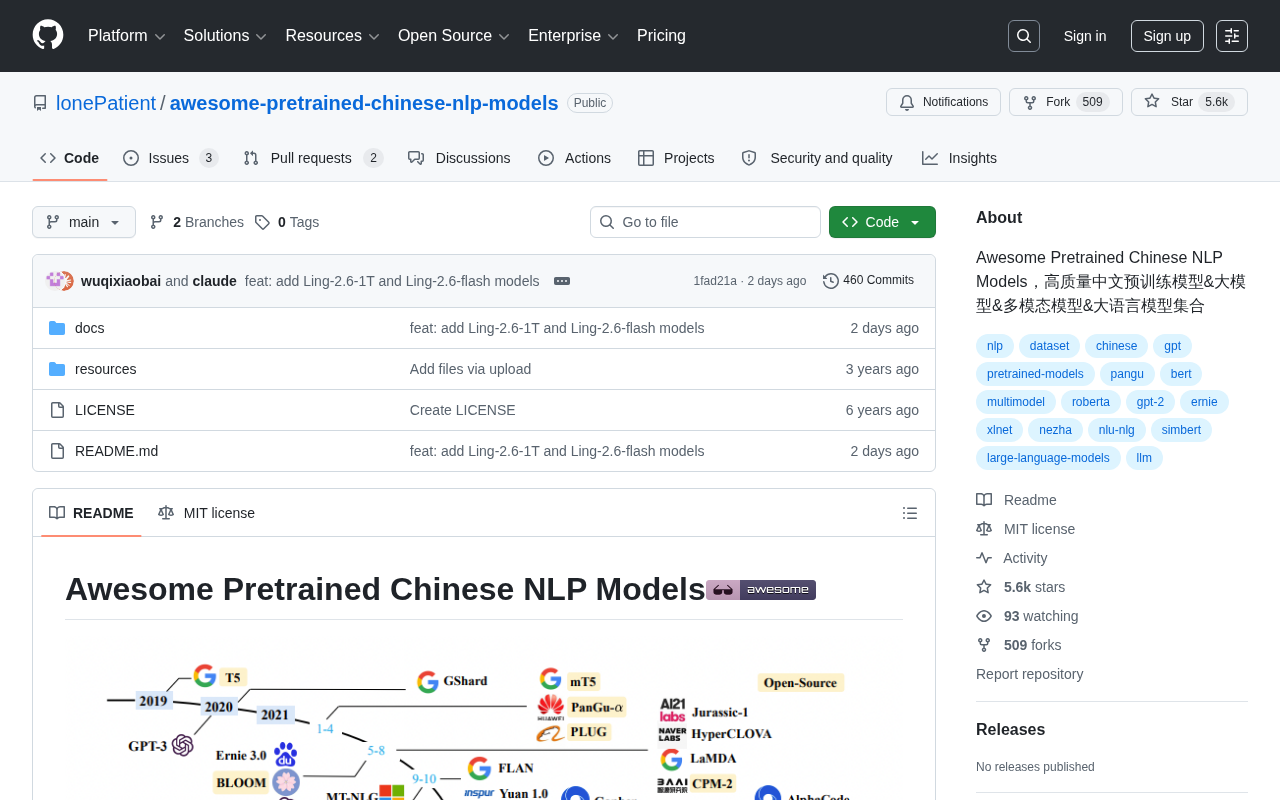View the 5.6k stars link
The image size is (1280, 800).
pos(1021,587)
